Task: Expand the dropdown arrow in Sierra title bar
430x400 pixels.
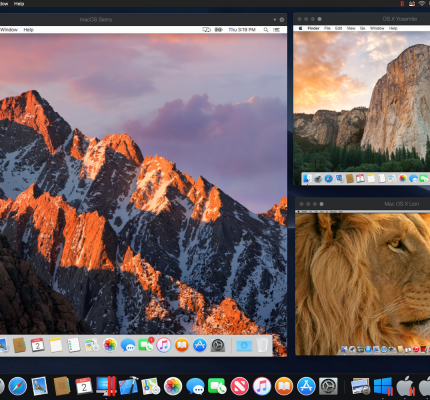Action: pos(275,20)
